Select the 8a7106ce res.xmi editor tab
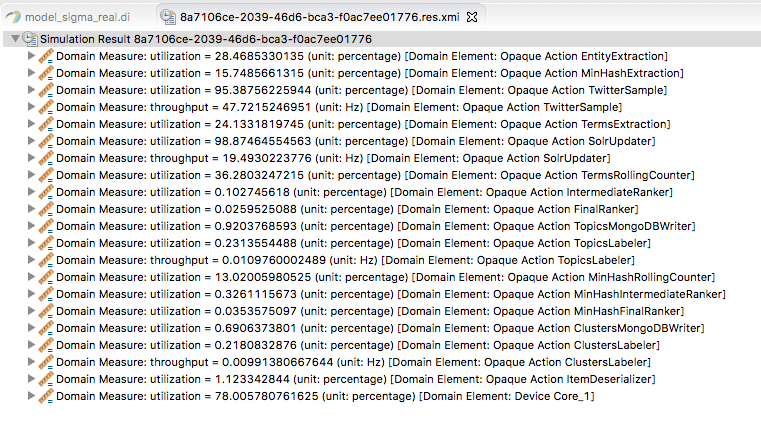This screenshot has height=422, width=761. pos(319,17)
